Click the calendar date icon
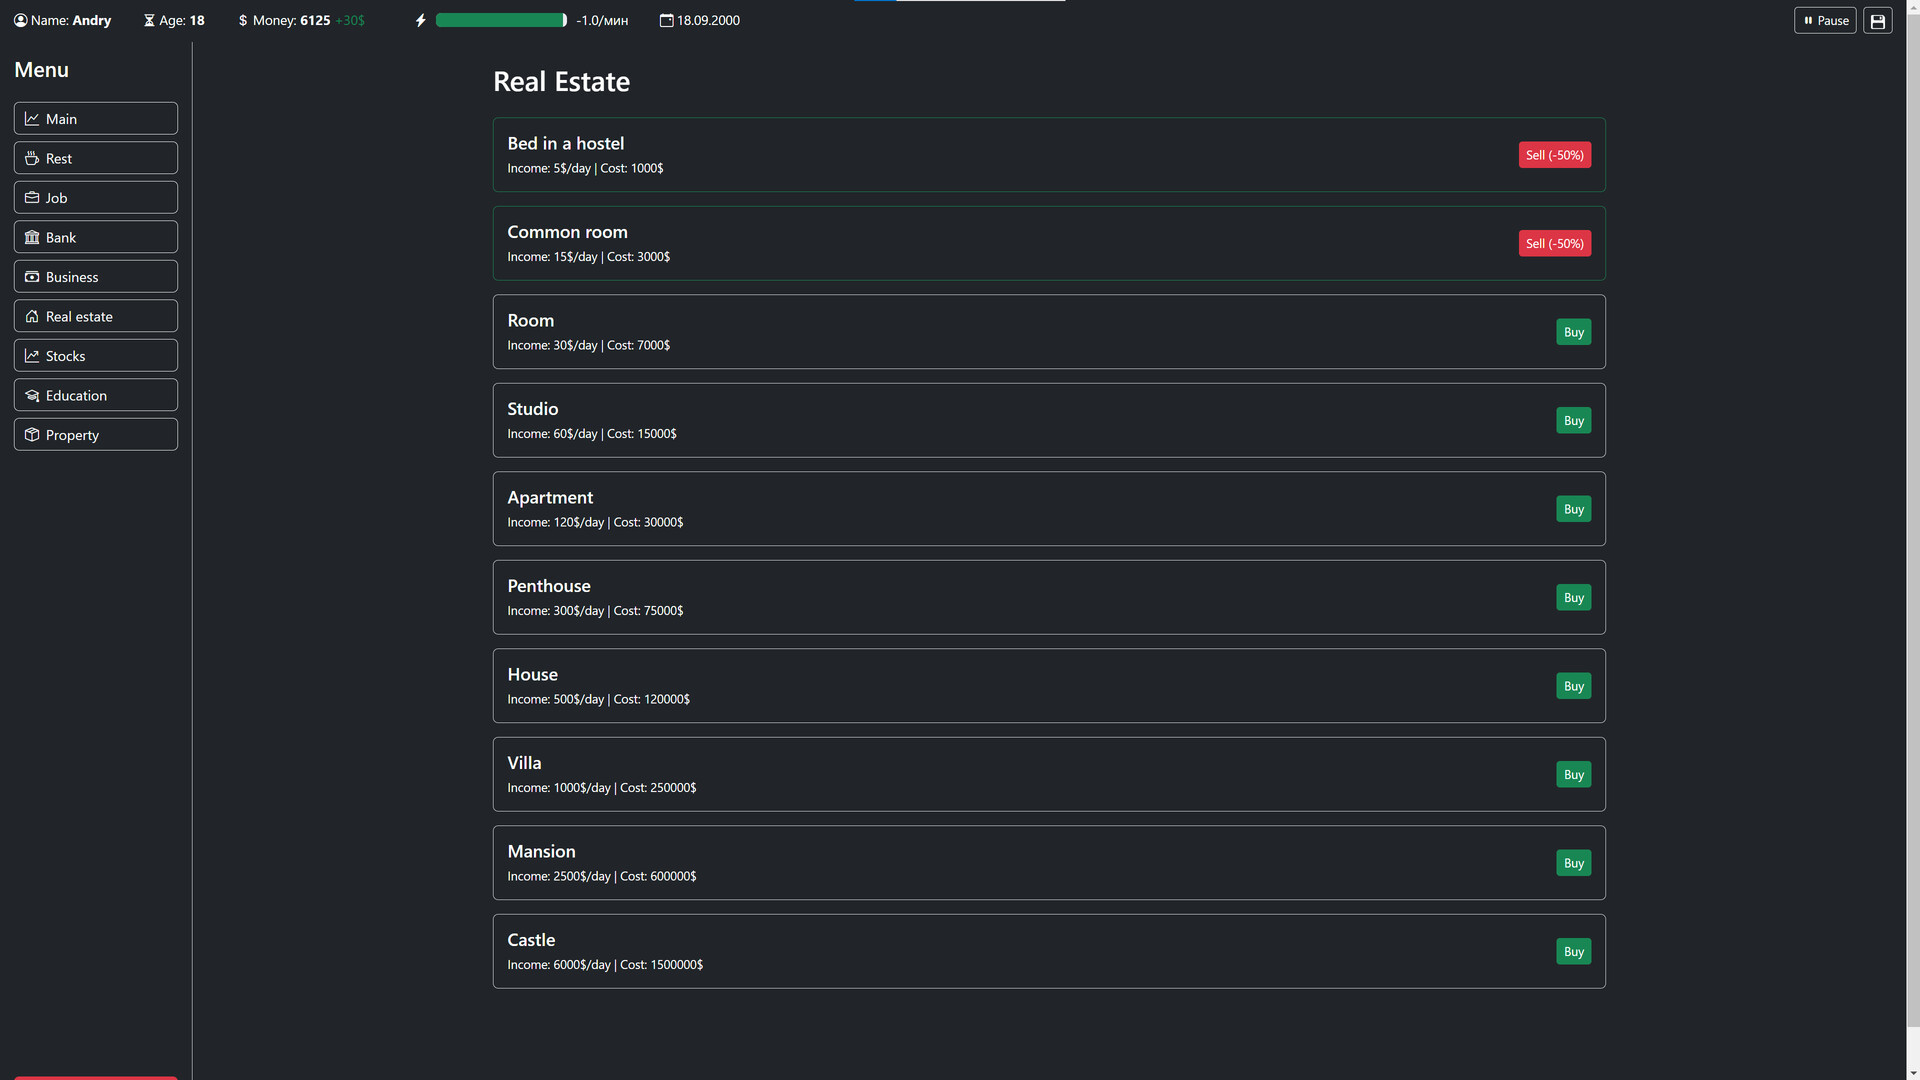 pyautogui.click(x=666, y=21)
